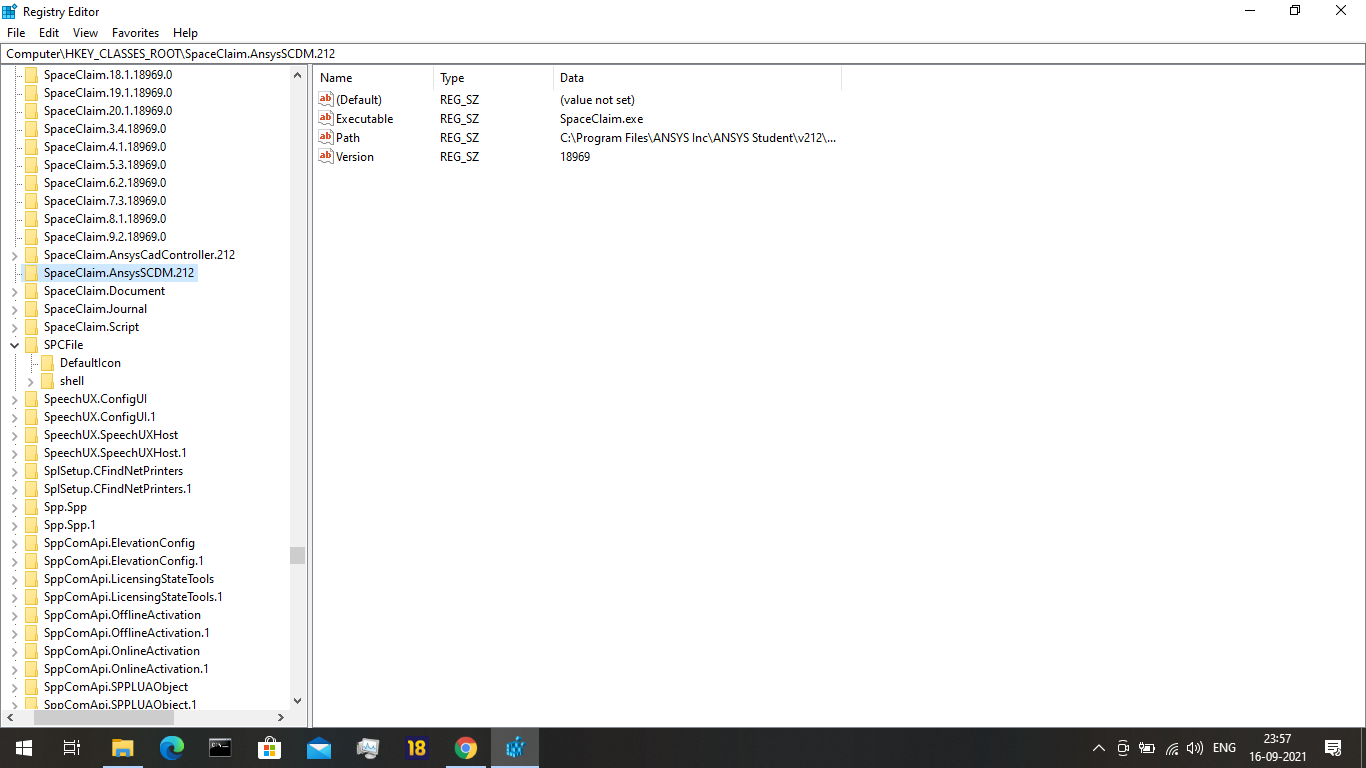Open the Wi-Fi network flyout in tray
Viewport: 1366px width, 768px height.
pos(1172,748)
